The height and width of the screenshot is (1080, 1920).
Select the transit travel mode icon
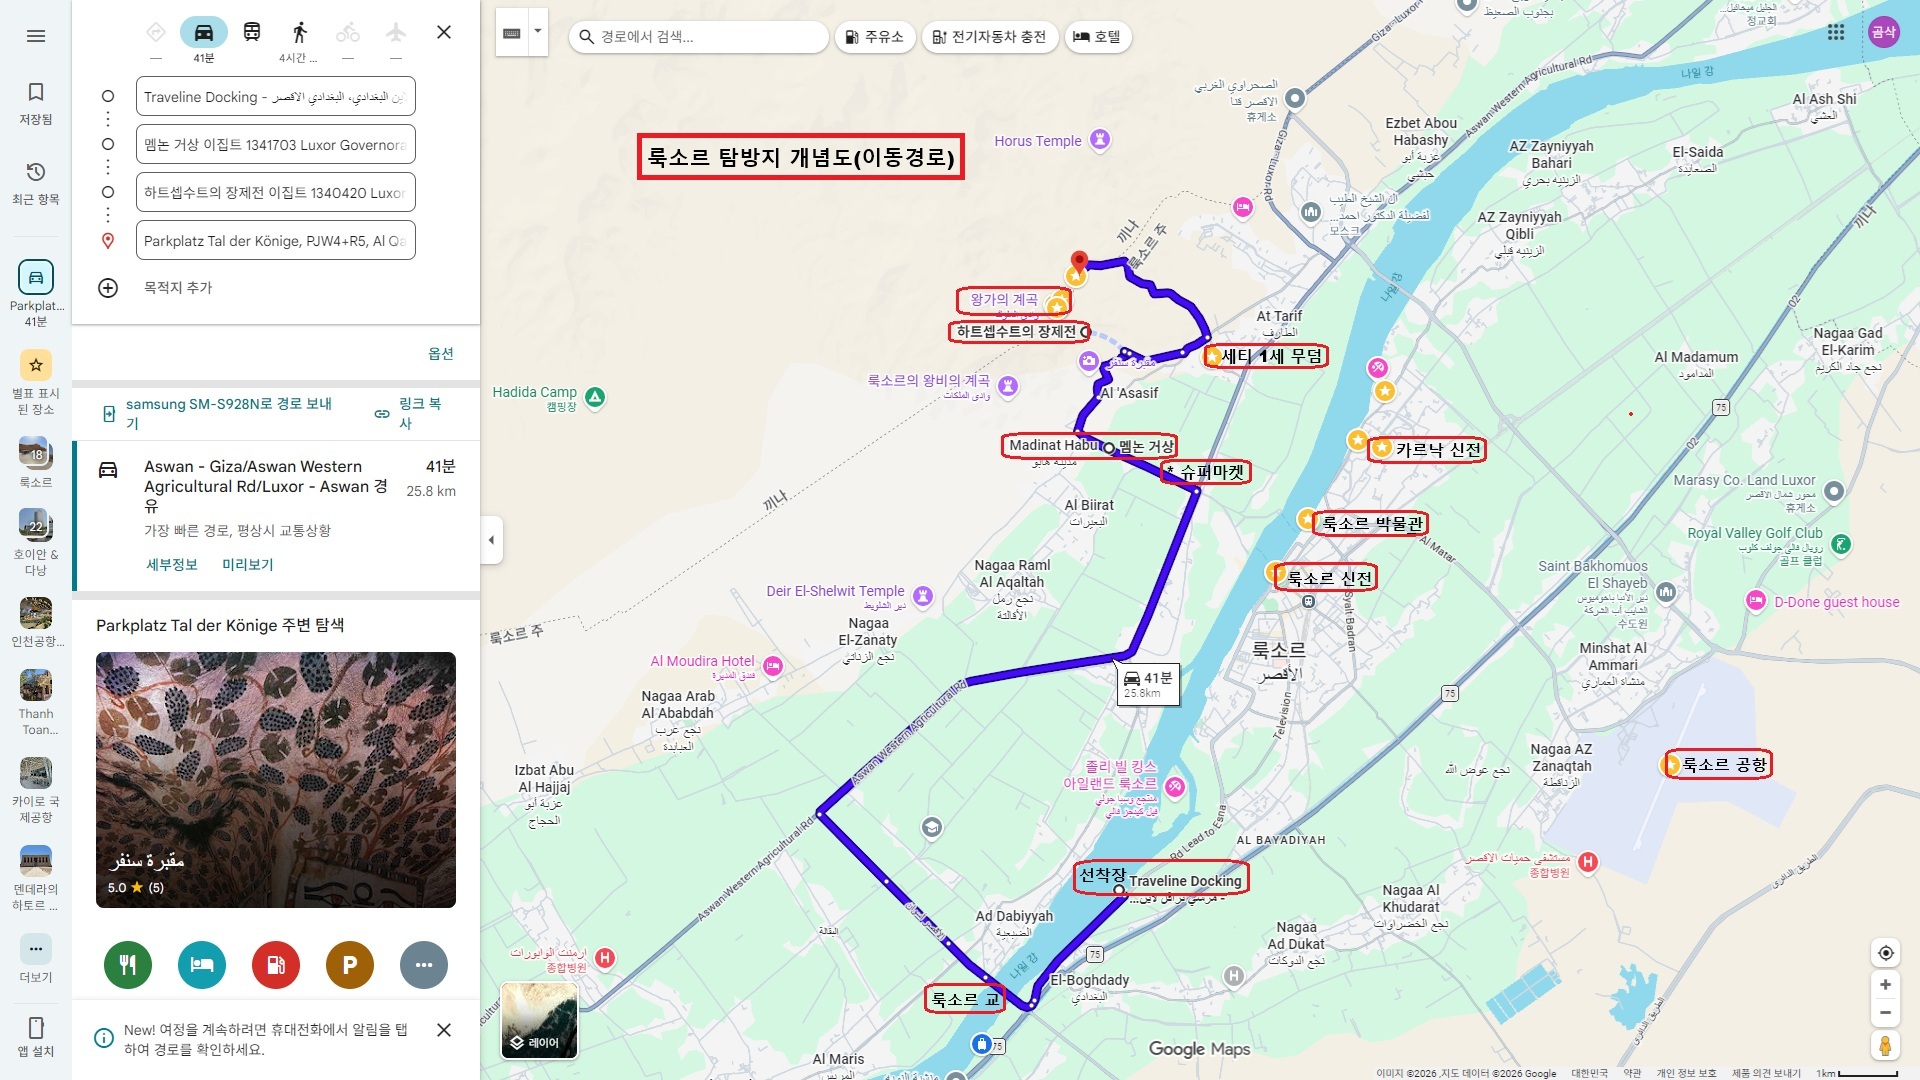point(252,33)
